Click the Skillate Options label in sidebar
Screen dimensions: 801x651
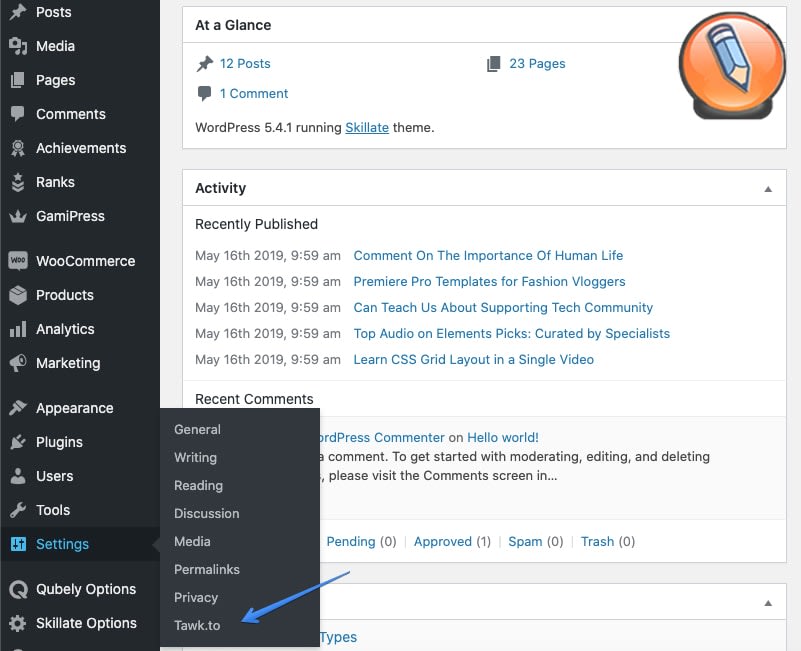coord(86,623)
